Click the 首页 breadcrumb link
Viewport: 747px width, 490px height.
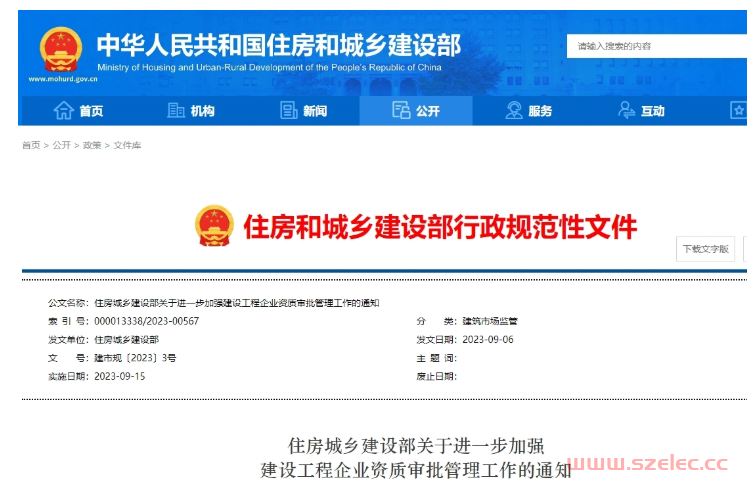tap(31, 145)
